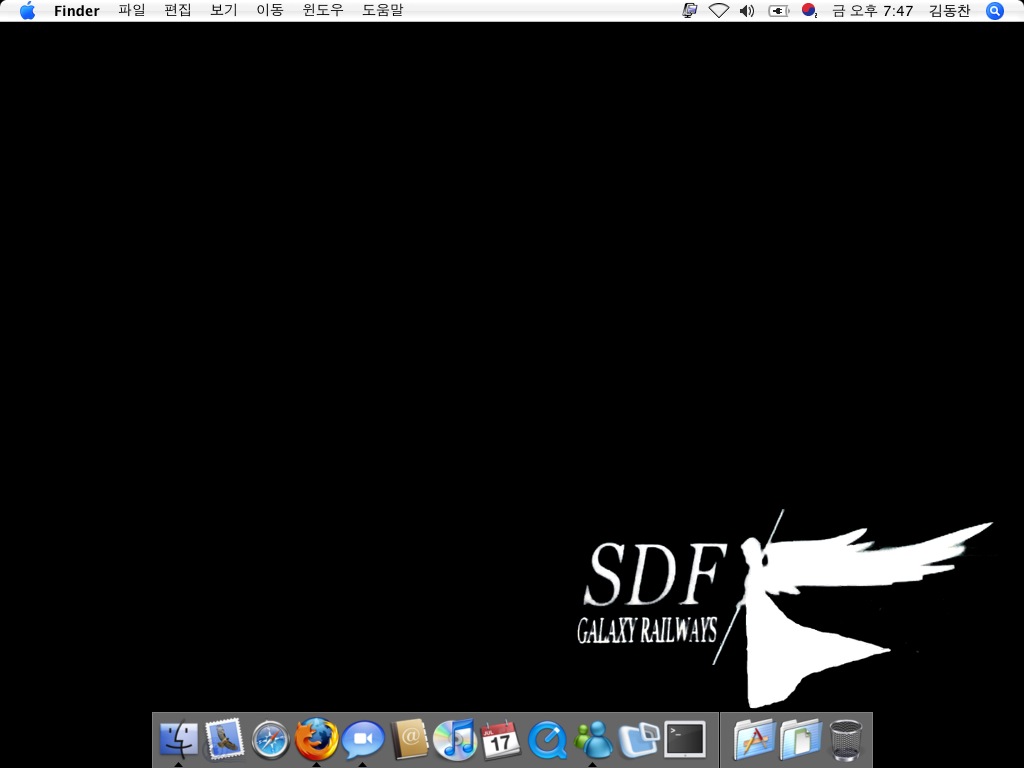
Task: Launch Terminal from the dock
Action: pos(685,740)
